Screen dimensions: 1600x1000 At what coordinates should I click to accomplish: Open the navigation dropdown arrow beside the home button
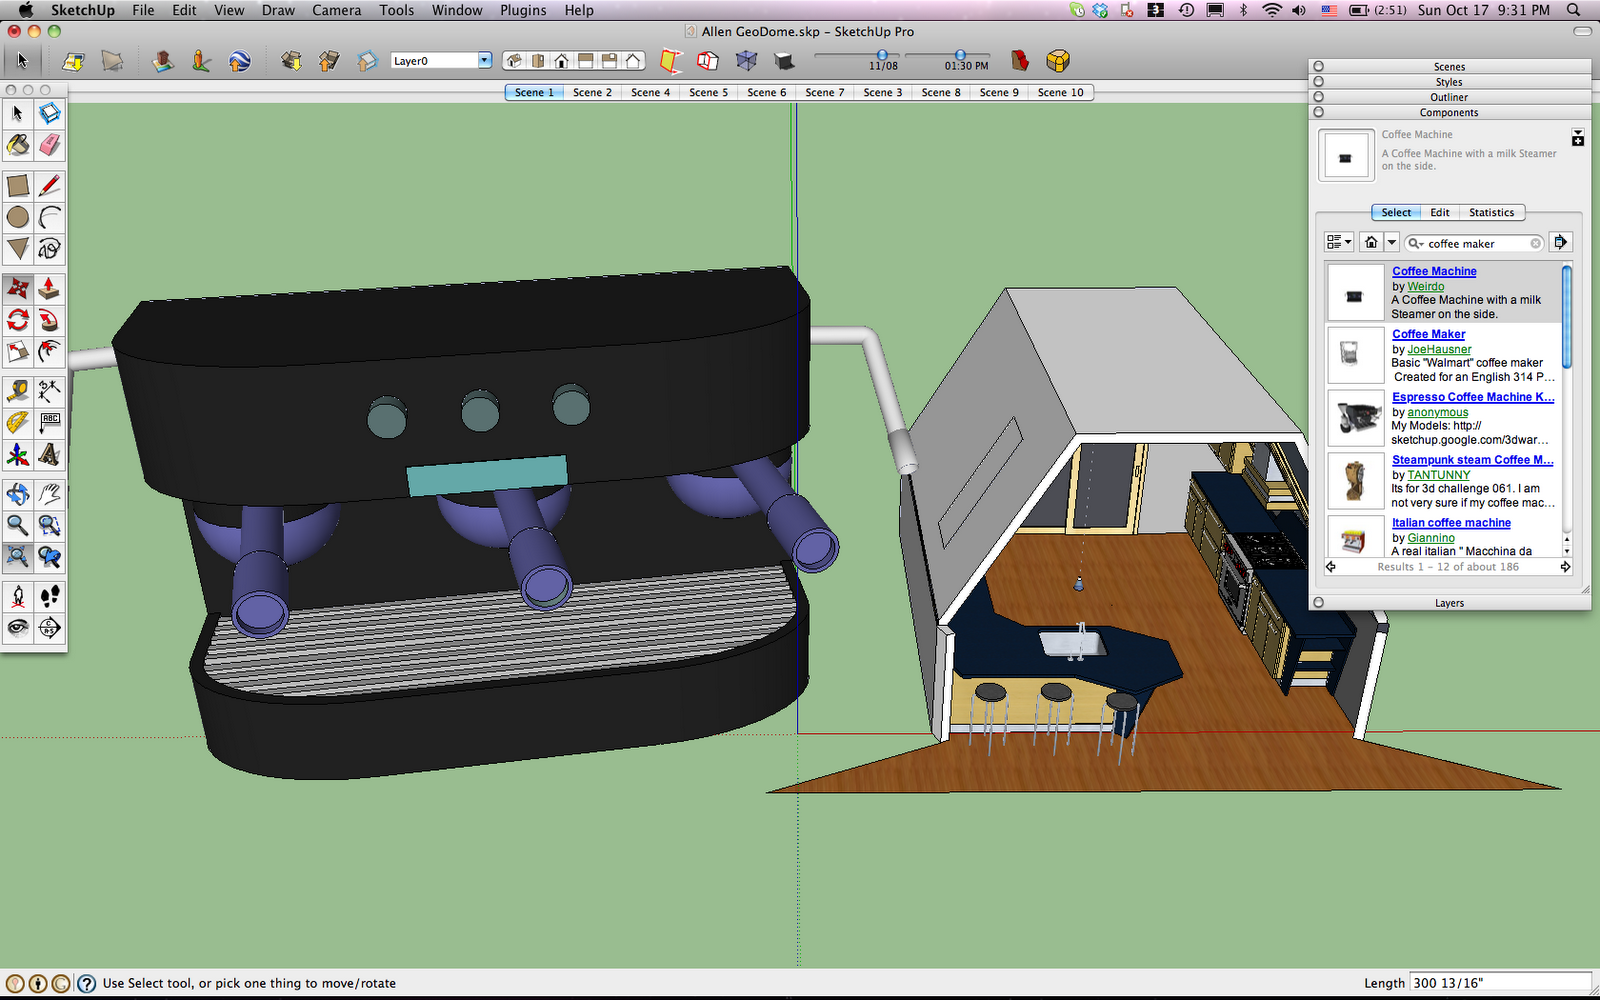pyautogui.click(x=1391, y=242)
